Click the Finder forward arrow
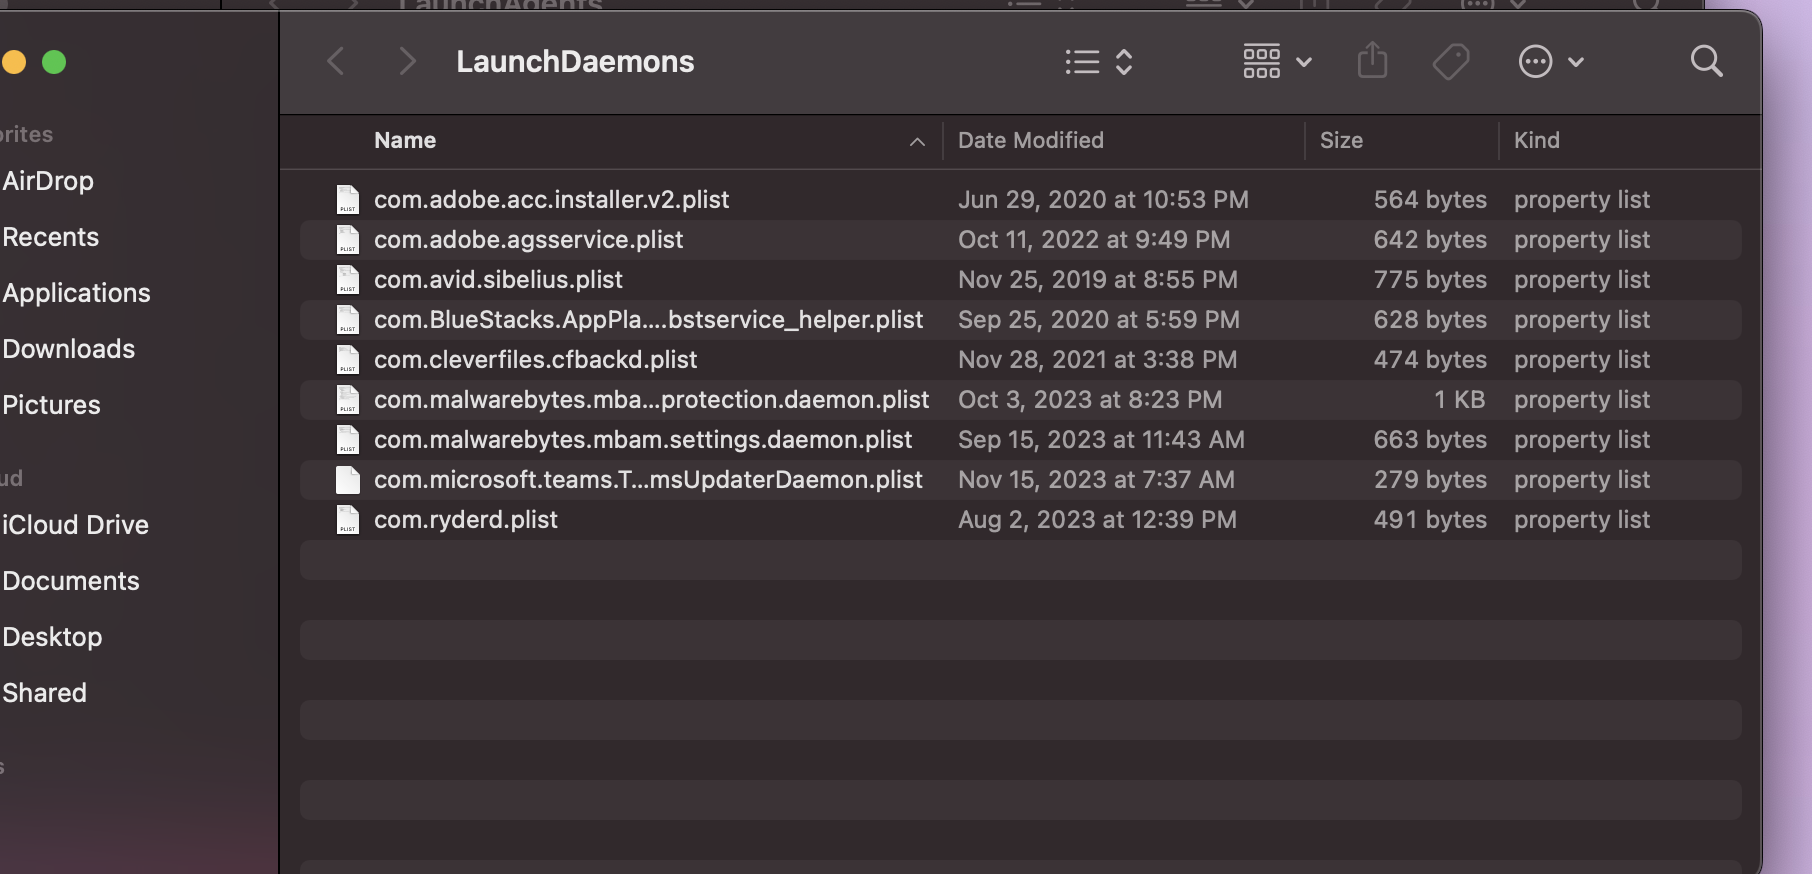 [x=406, y=62]
